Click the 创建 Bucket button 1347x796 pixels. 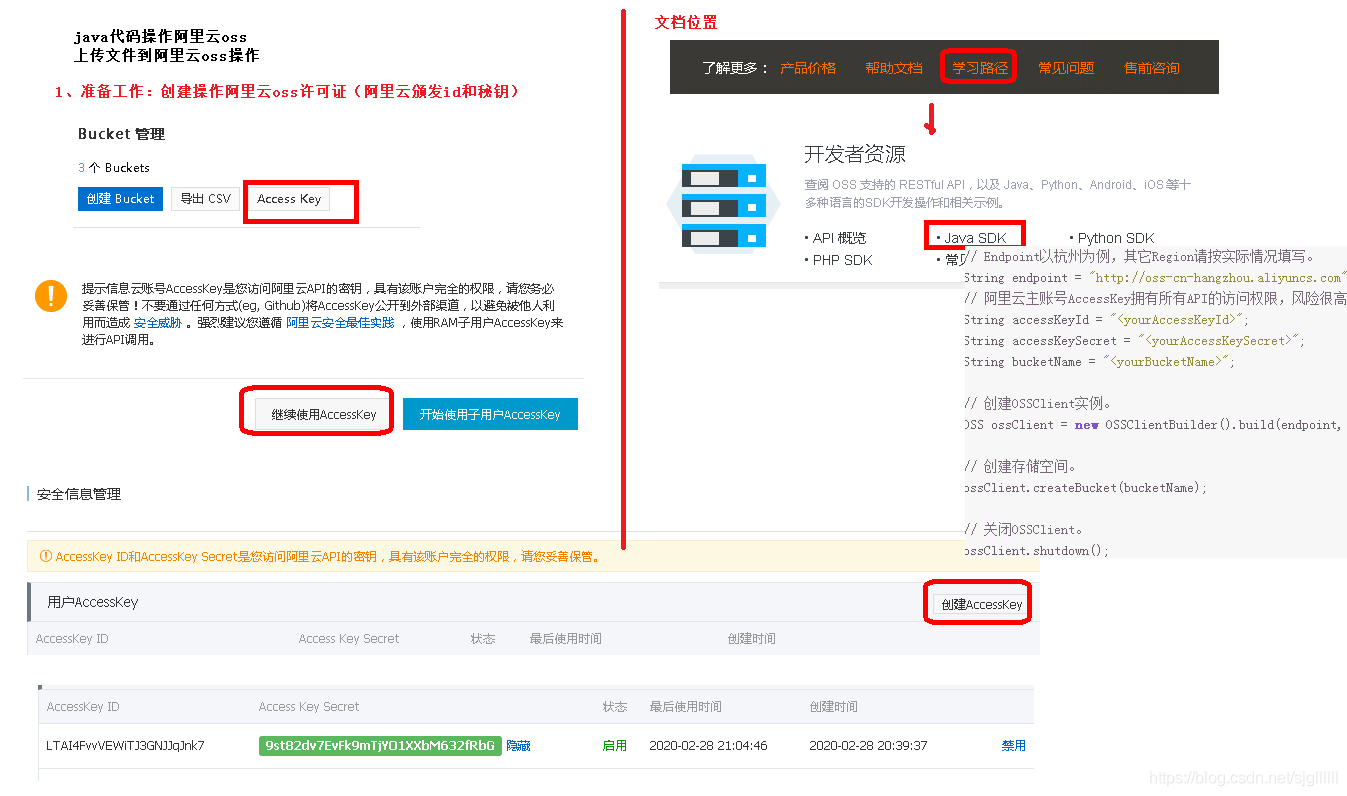(x=120, y=199)
